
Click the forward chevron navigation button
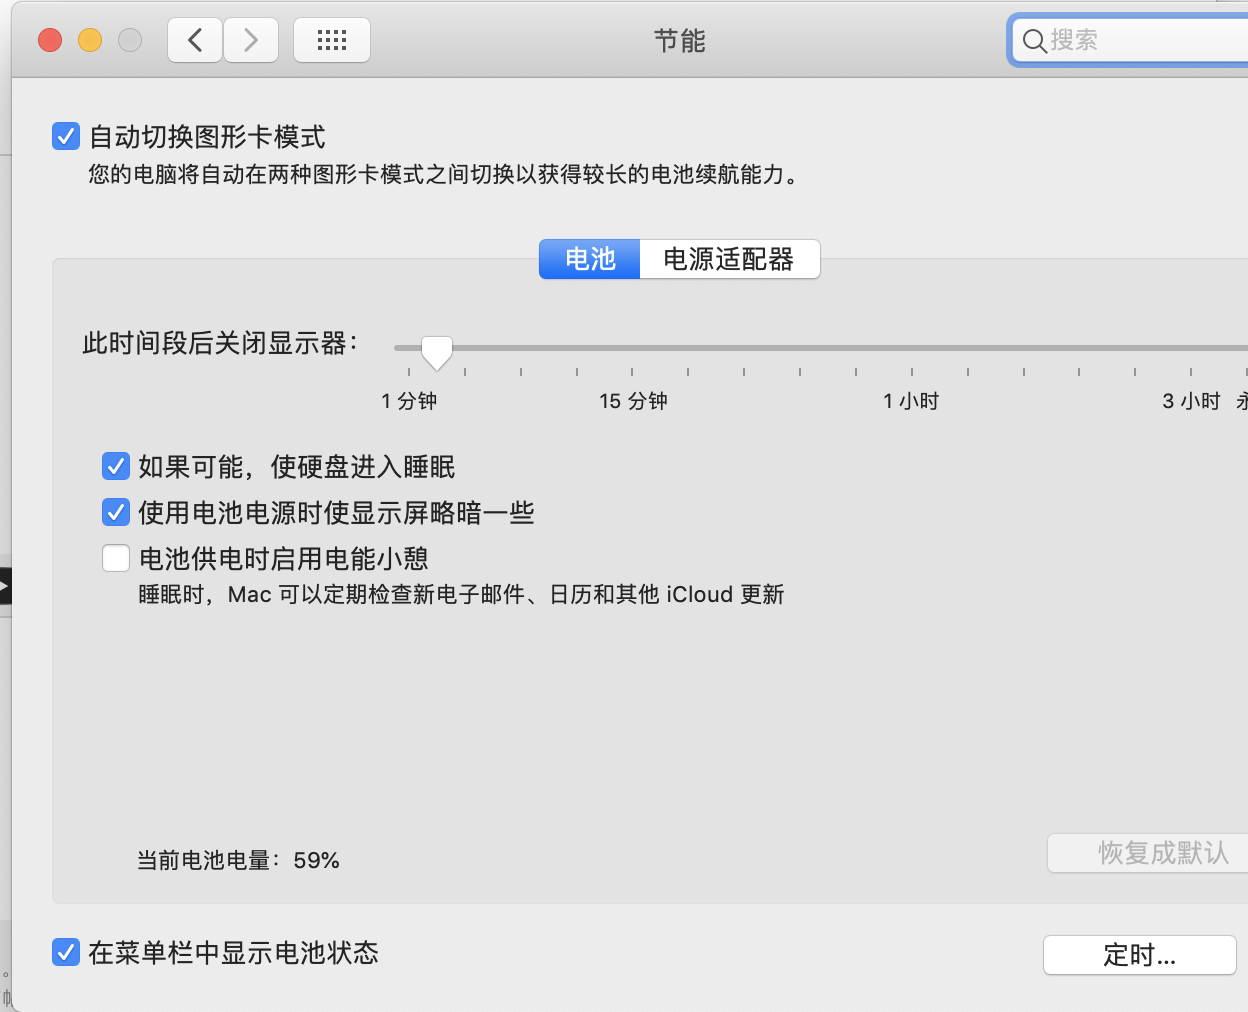251,40
